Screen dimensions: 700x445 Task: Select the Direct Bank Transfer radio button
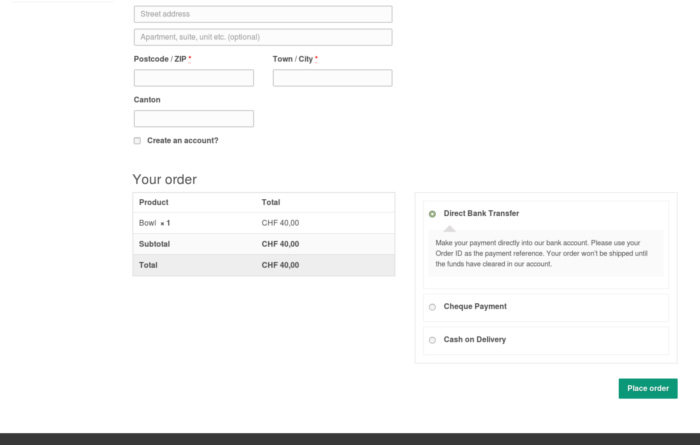[x=432, y=214]
